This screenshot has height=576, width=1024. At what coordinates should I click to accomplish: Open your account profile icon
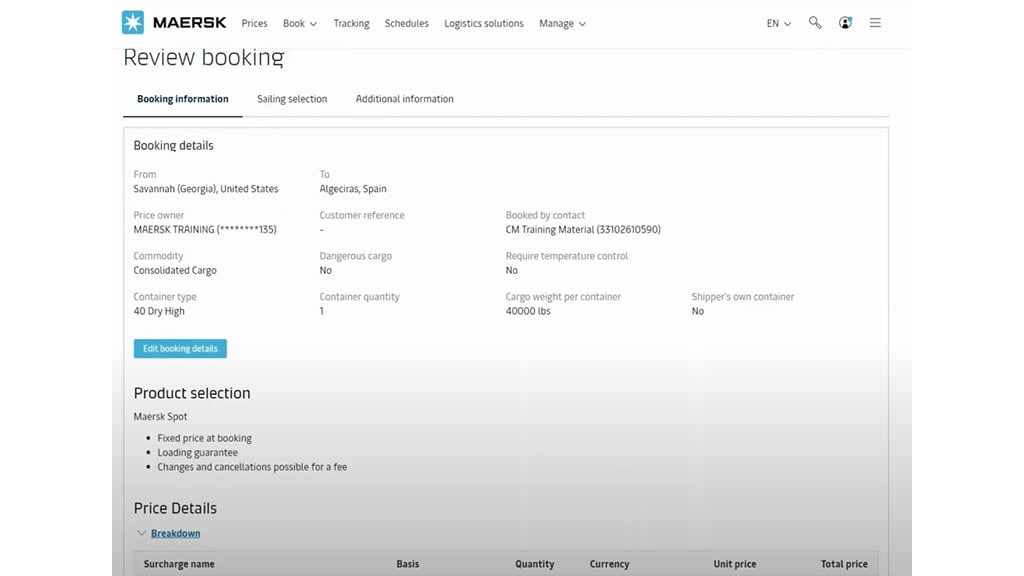point(845,22)
